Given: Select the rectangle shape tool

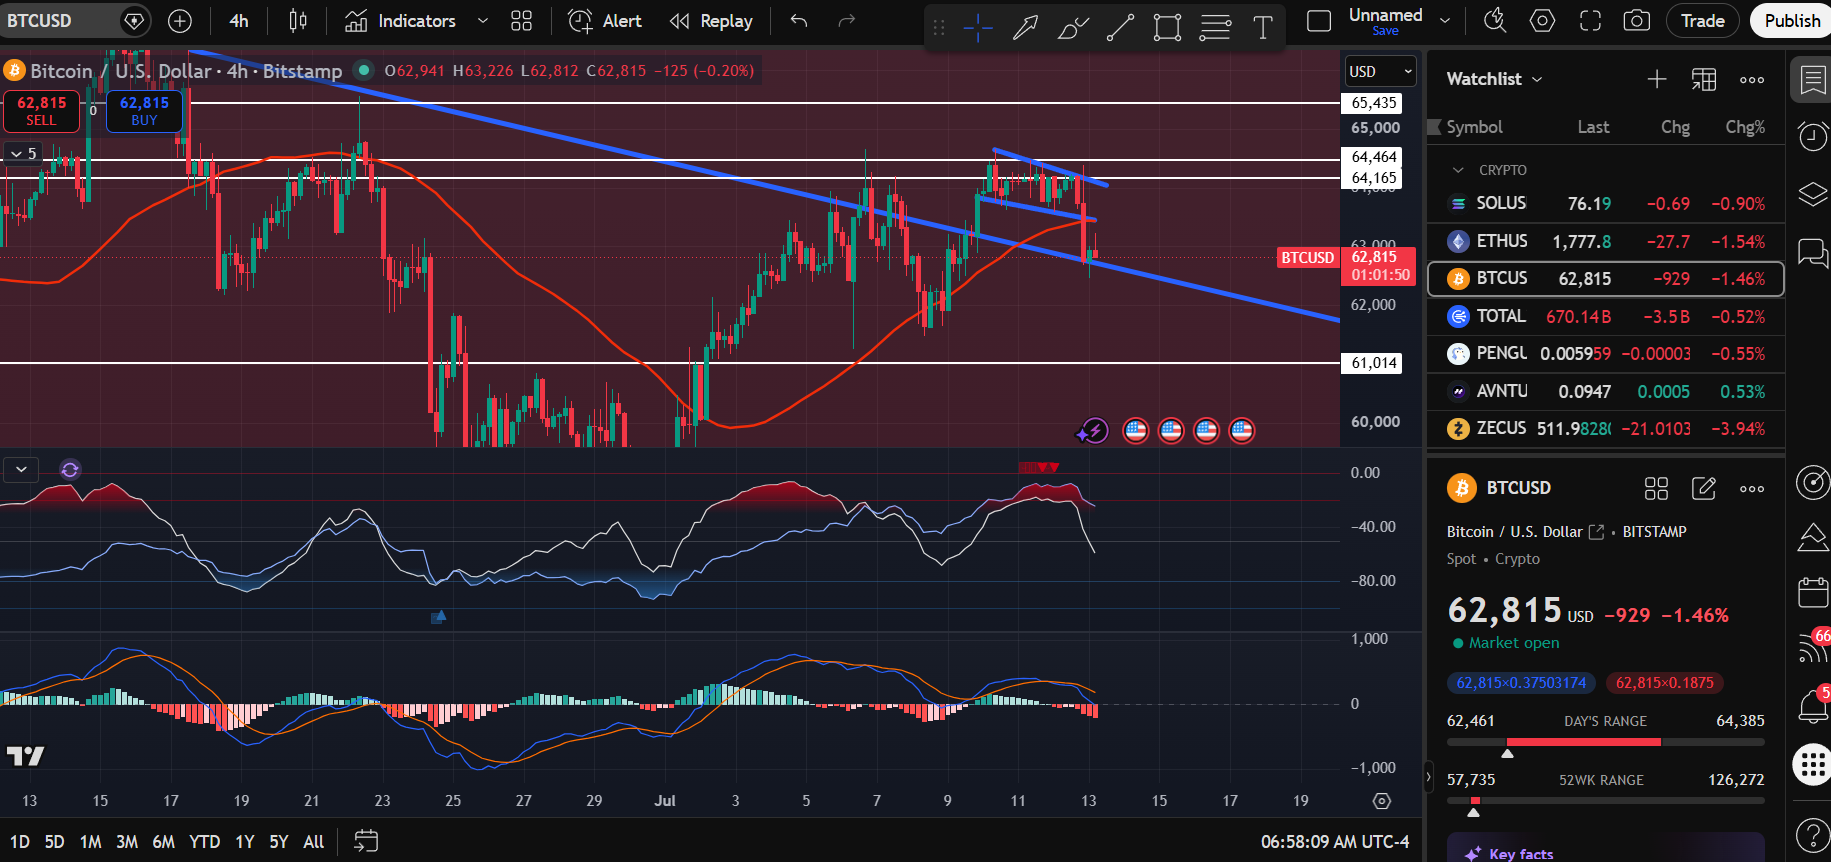Looking at the screenshot, I should 1167,28.
